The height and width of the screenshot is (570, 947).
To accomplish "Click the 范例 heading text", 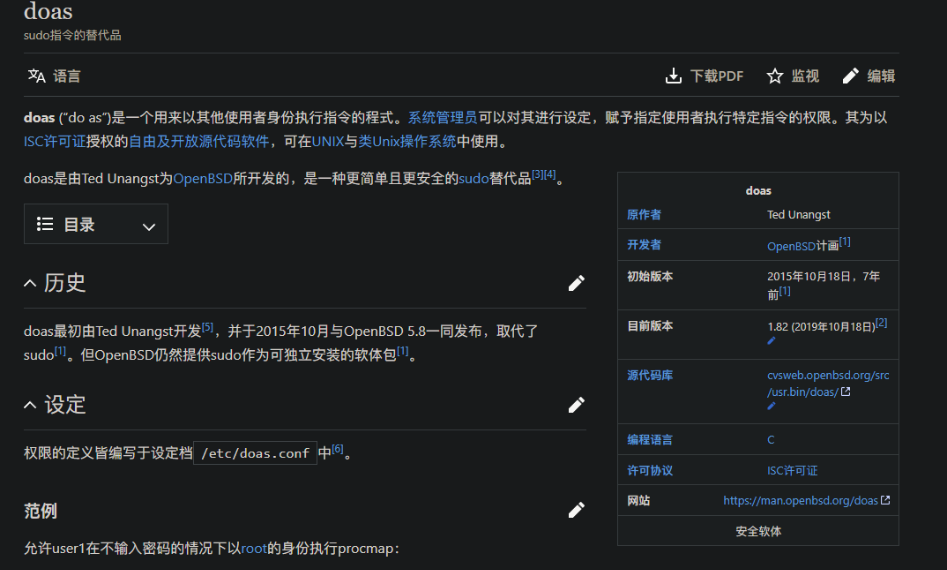I will [40, 511].
